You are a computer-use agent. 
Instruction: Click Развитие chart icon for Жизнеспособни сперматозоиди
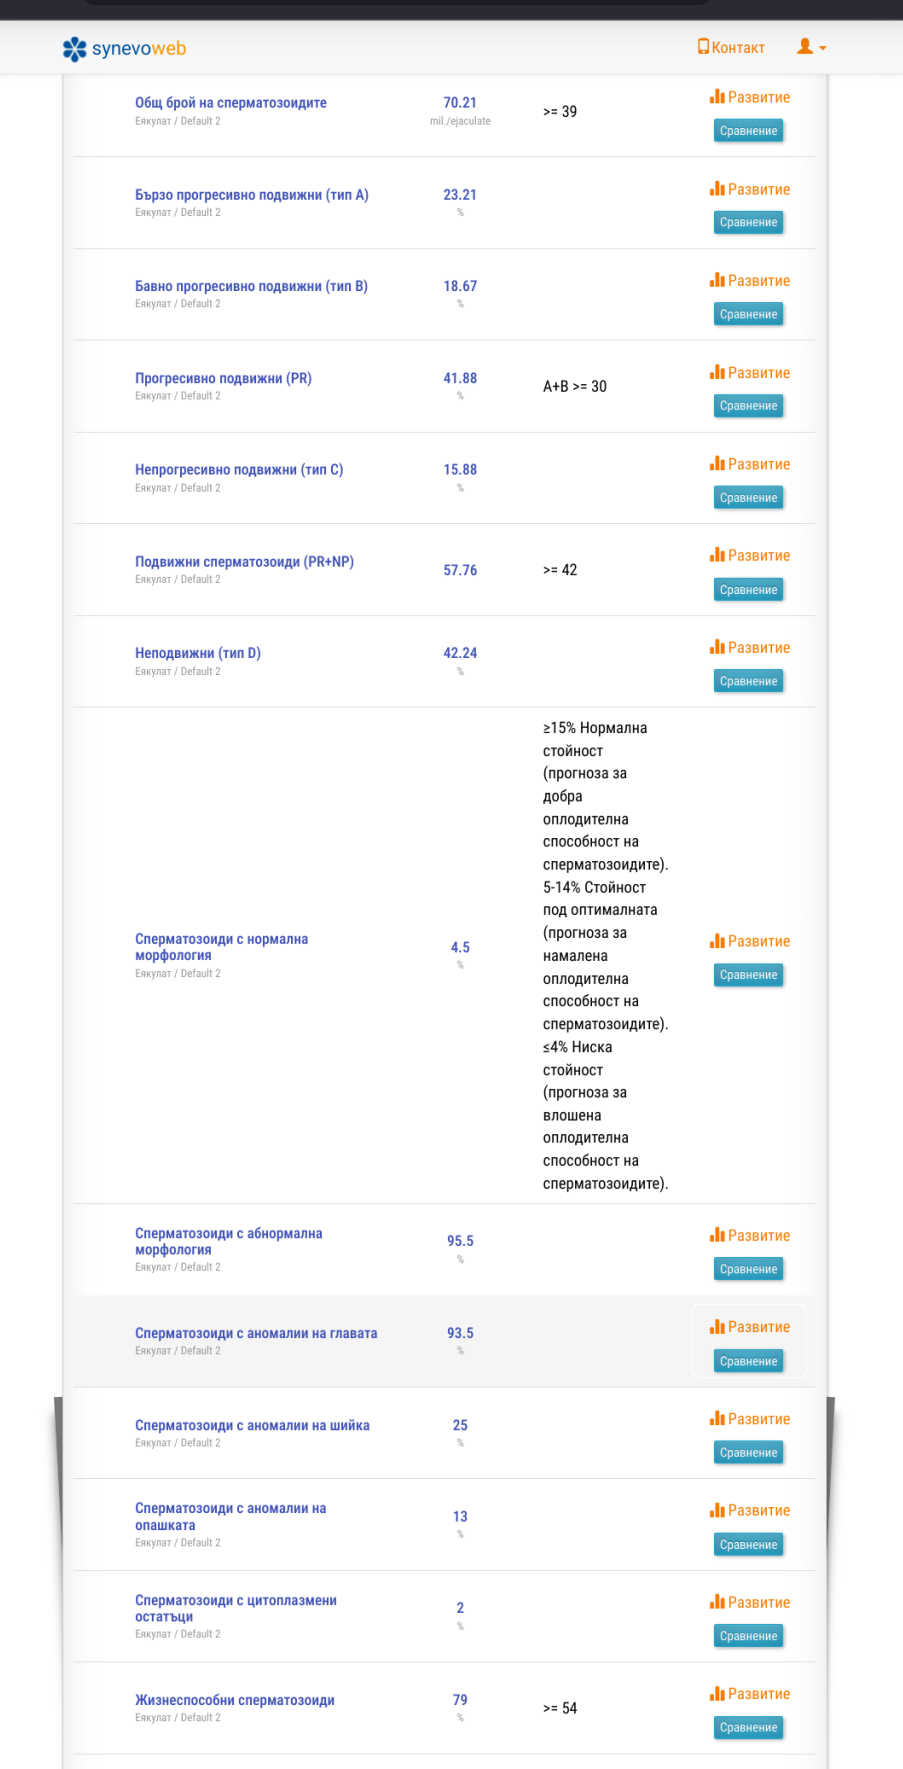[717, 1693]
